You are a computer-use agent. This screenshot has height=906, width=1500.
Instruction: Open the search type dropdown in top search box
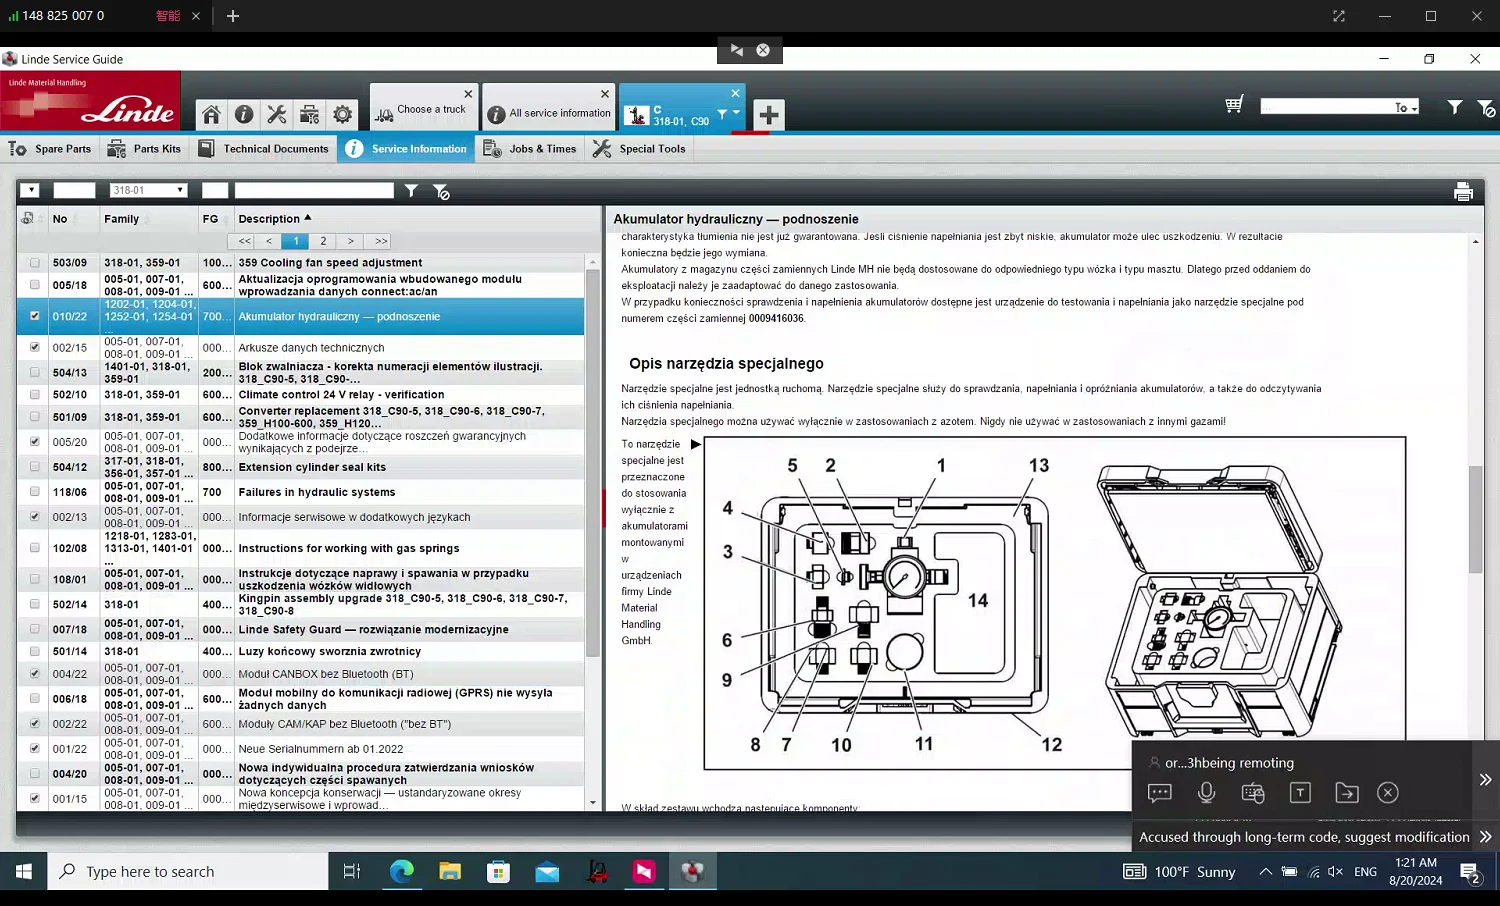(x=1406, y=107)
